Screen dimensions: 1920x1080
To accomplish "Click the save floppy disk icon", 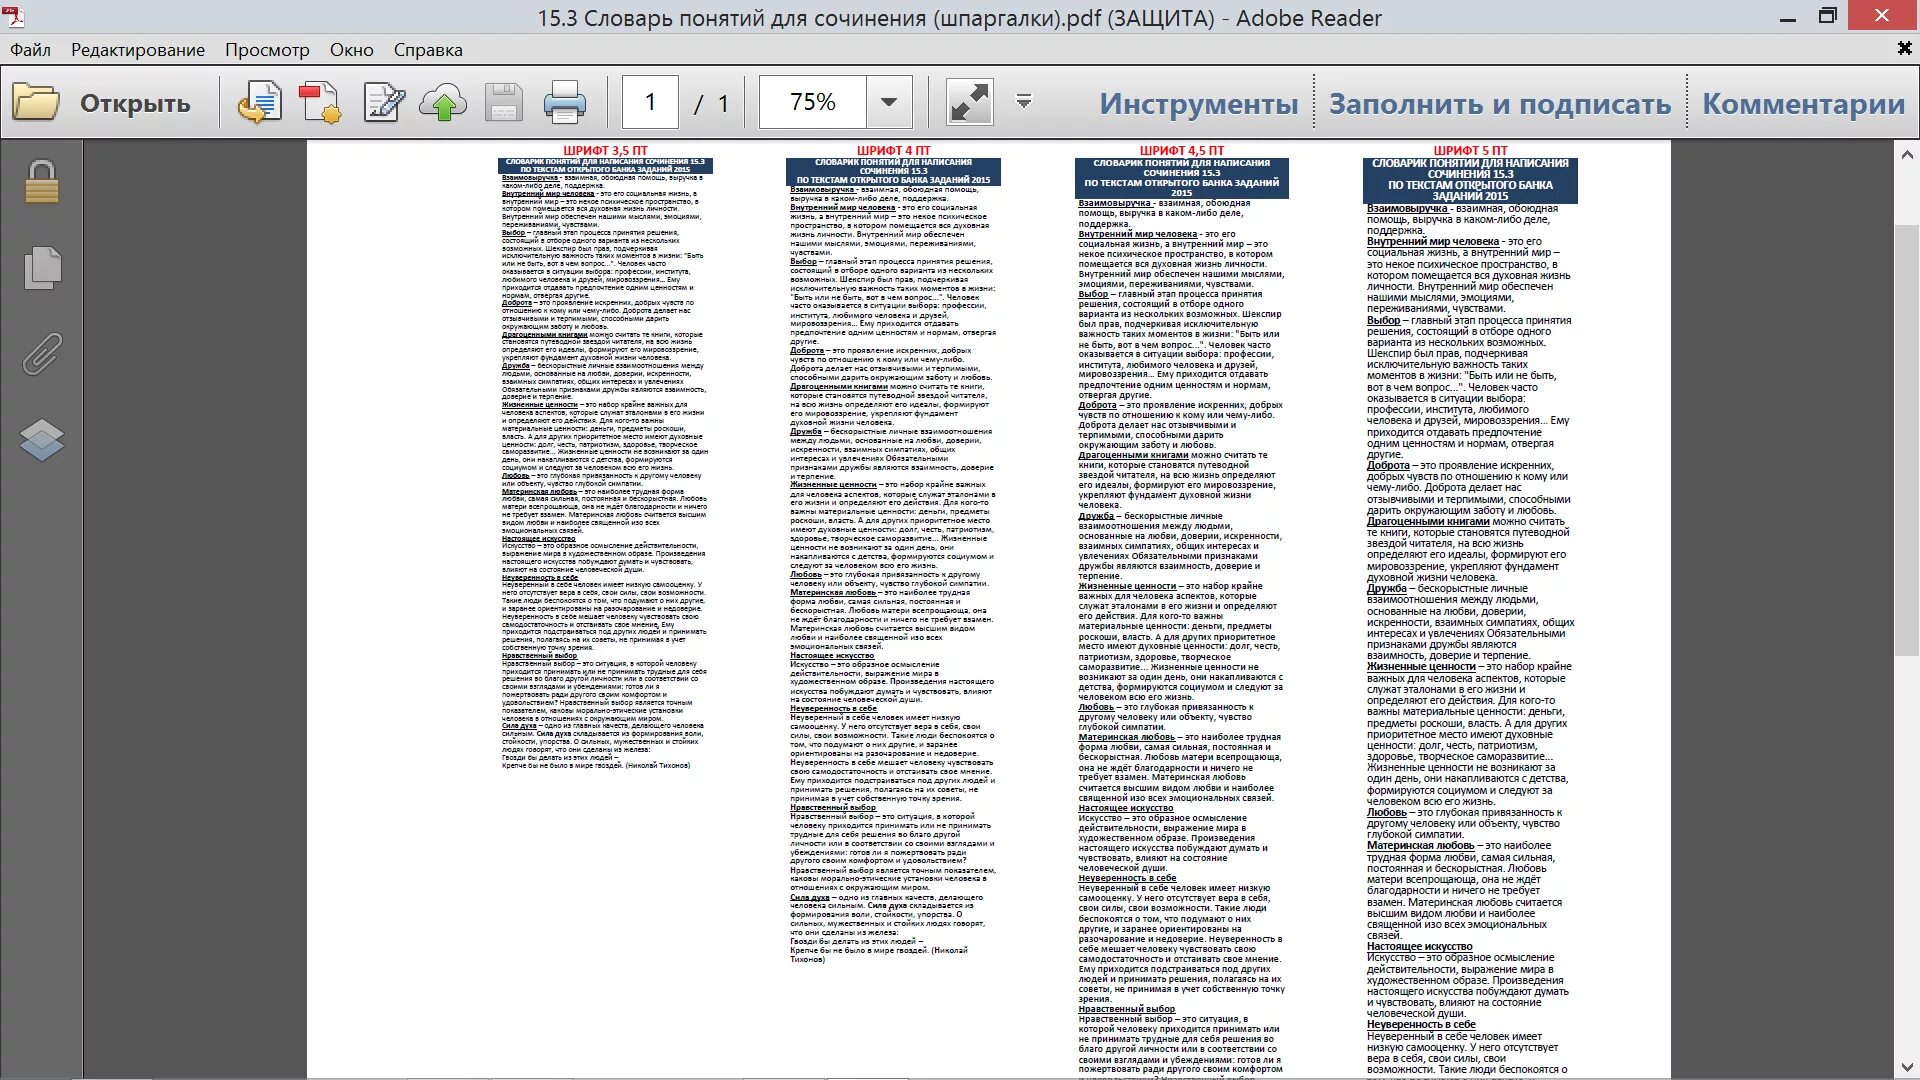I will 504,102.
